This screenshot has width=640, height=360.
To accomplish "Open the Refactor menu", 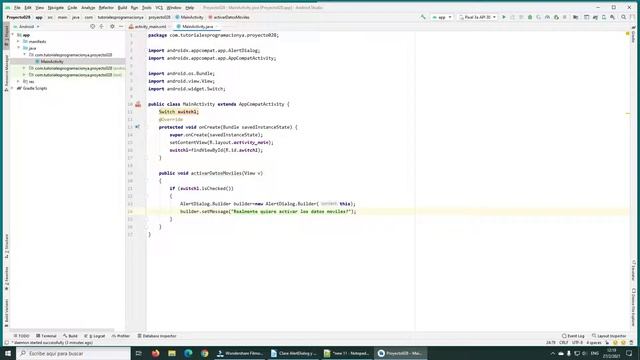I will click(x=106, y=8).
